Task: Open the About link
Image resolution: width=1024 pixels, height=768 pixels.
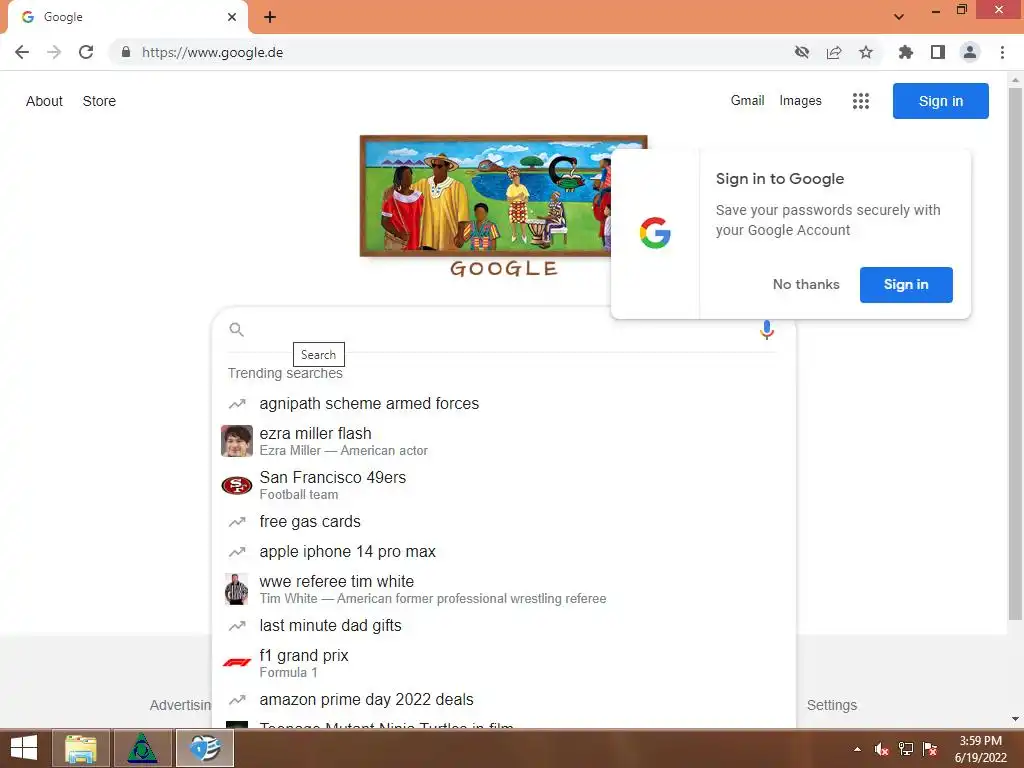Action: (x=44, y=101)
